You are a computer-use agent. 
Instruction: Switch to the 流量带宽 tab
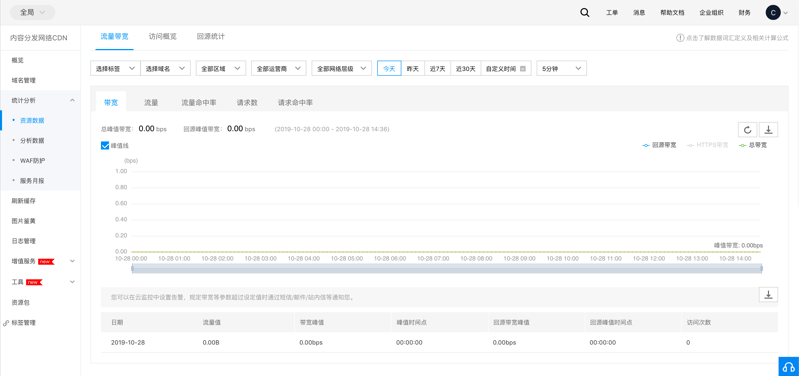tap(114, 37)
